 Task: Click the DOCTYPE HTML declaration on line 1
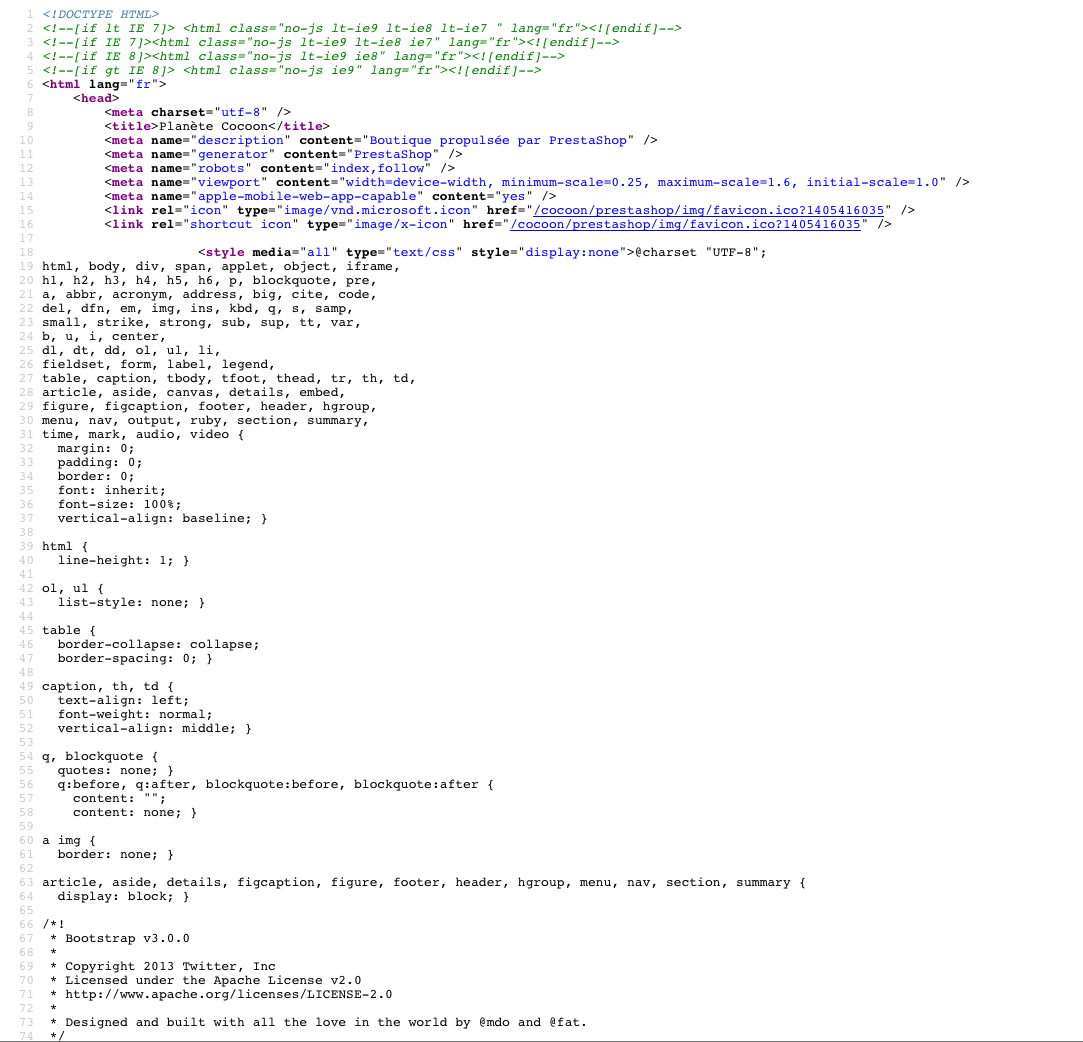pos(101,14)
